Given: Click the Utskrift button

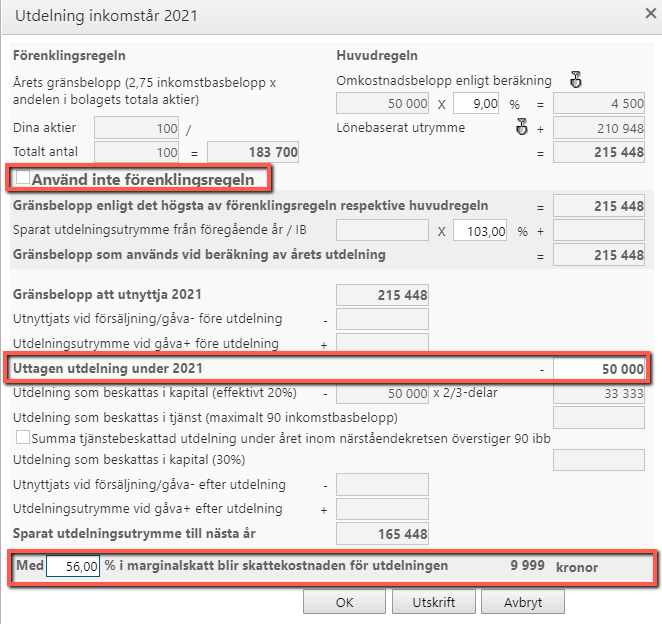Looking at the screenshot, I should pyautogui.click(x=434, y=602).
